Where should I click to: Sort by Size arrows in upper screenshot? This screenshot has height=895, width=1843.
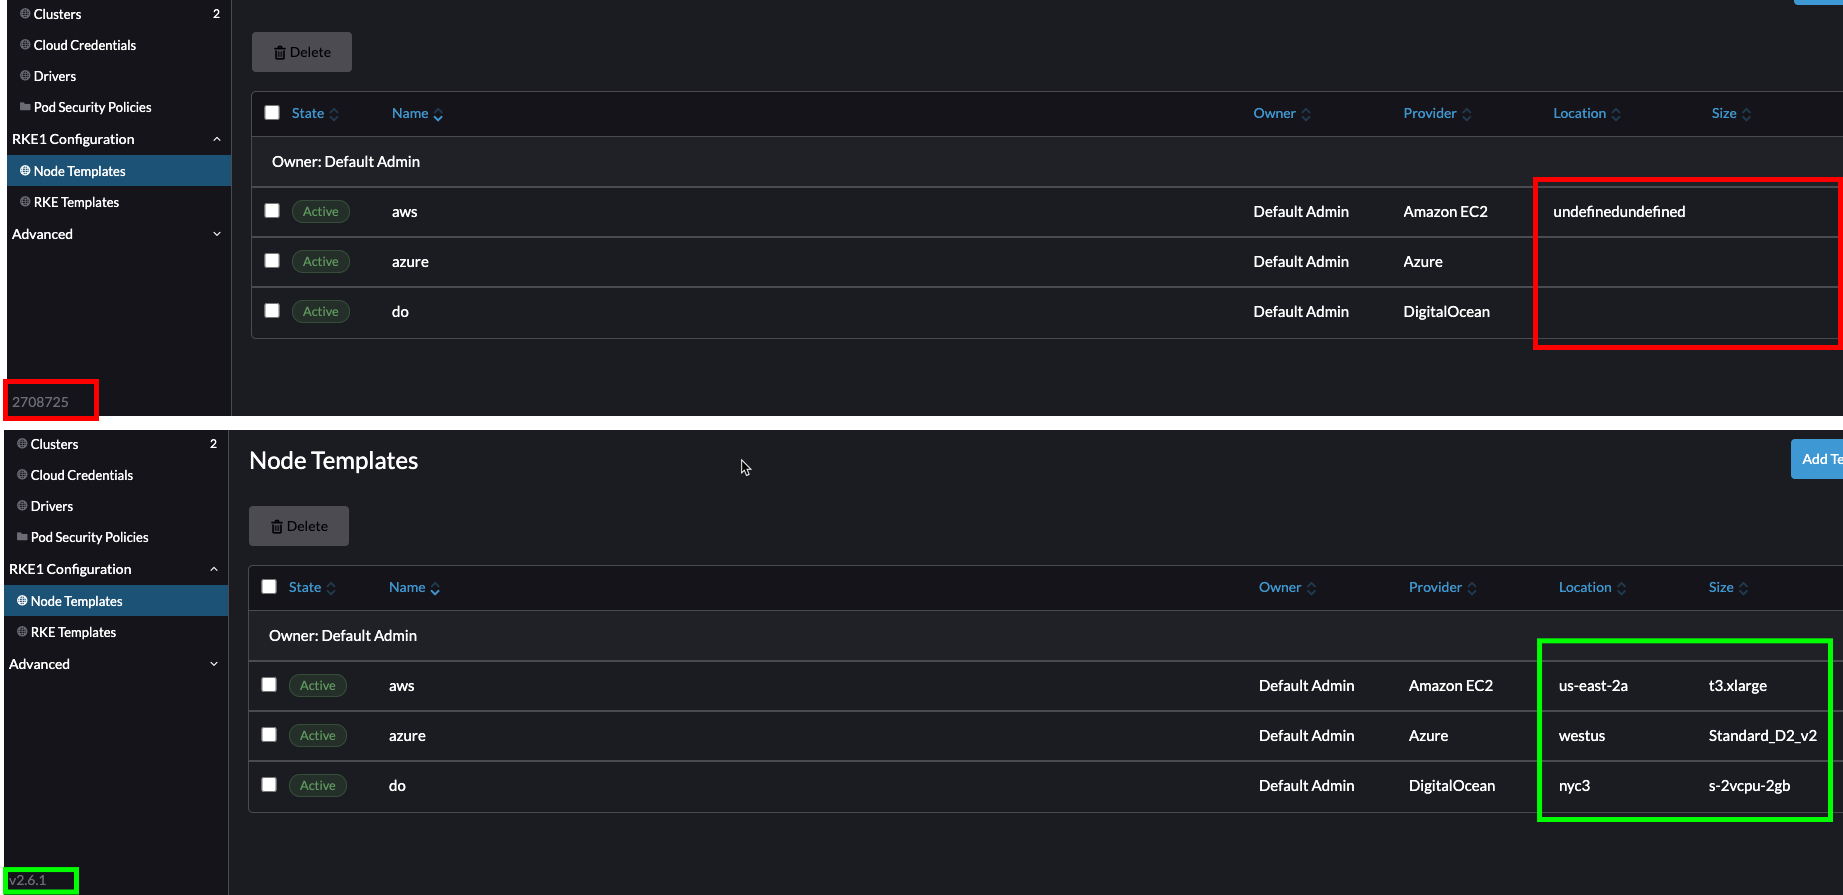(1746, 114)
